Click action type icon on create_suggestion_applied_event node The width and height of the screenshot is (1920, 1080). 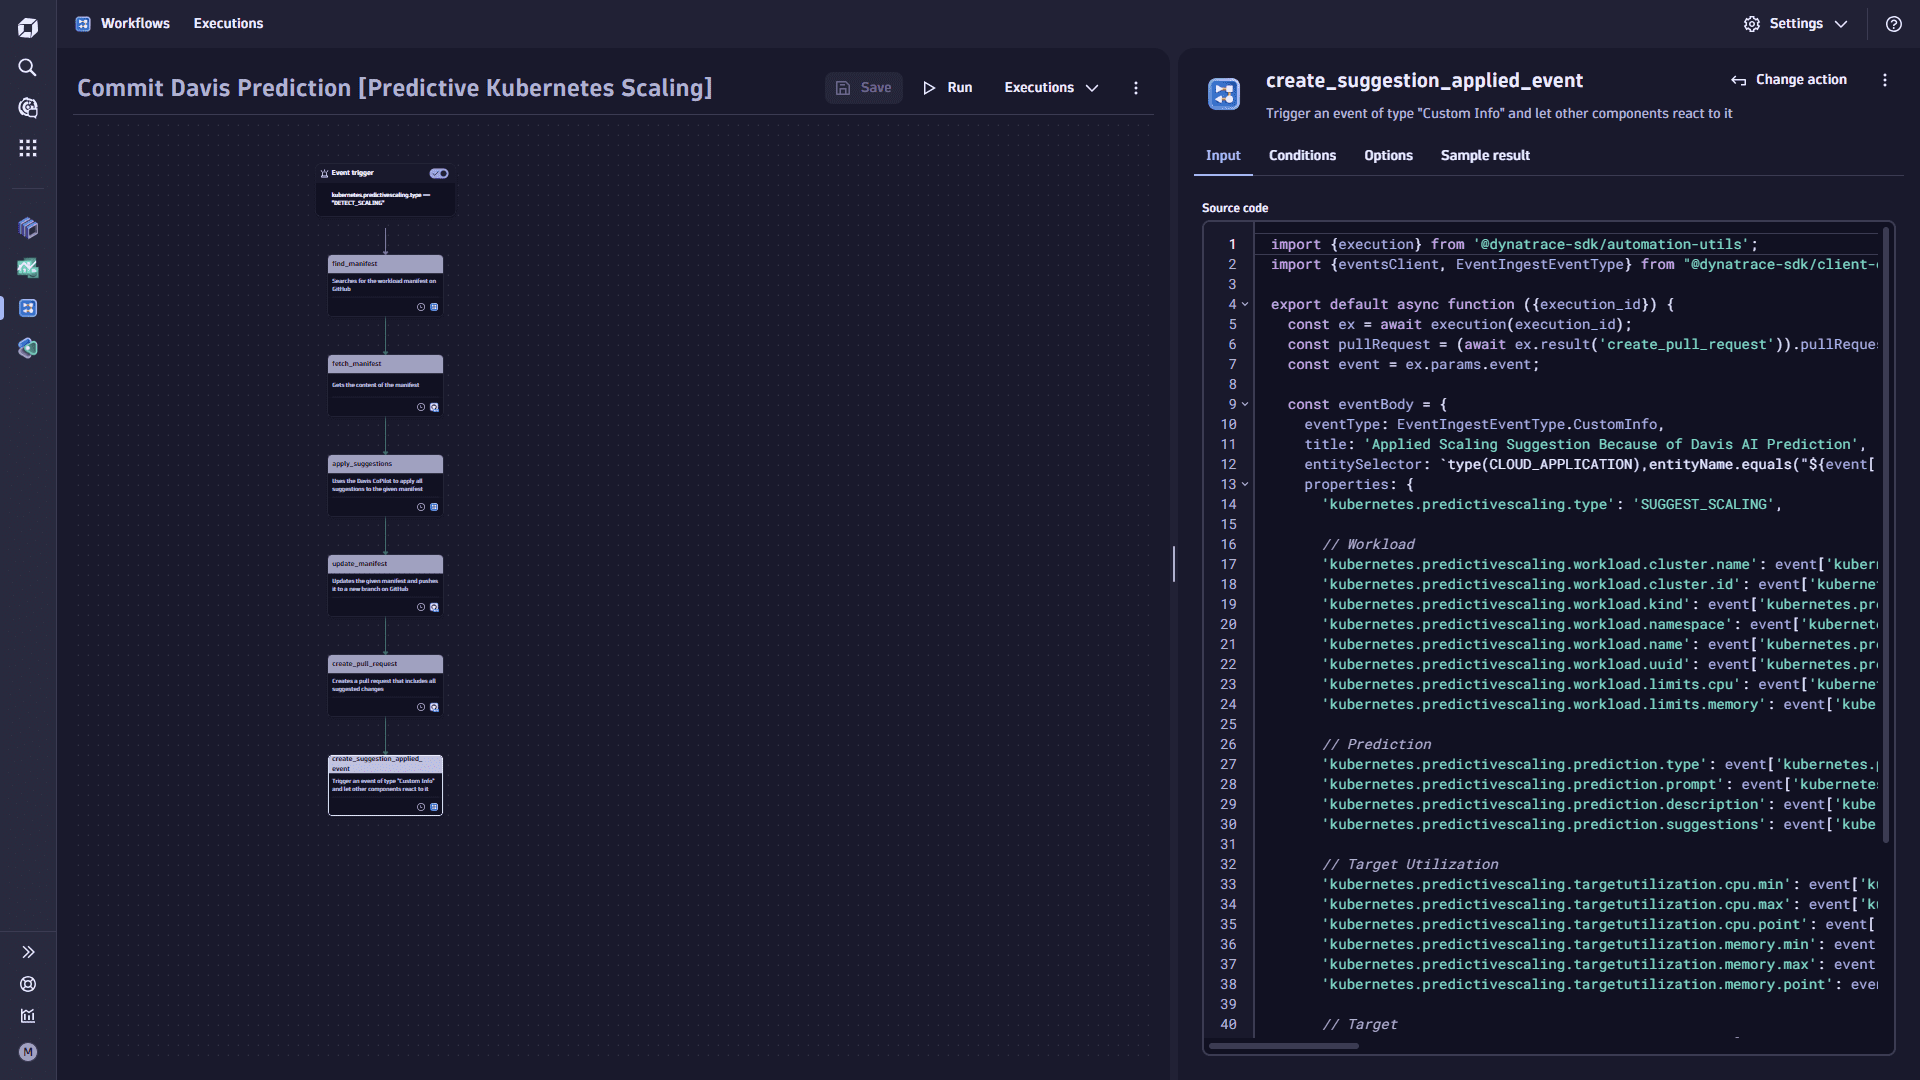click(434, 807)
